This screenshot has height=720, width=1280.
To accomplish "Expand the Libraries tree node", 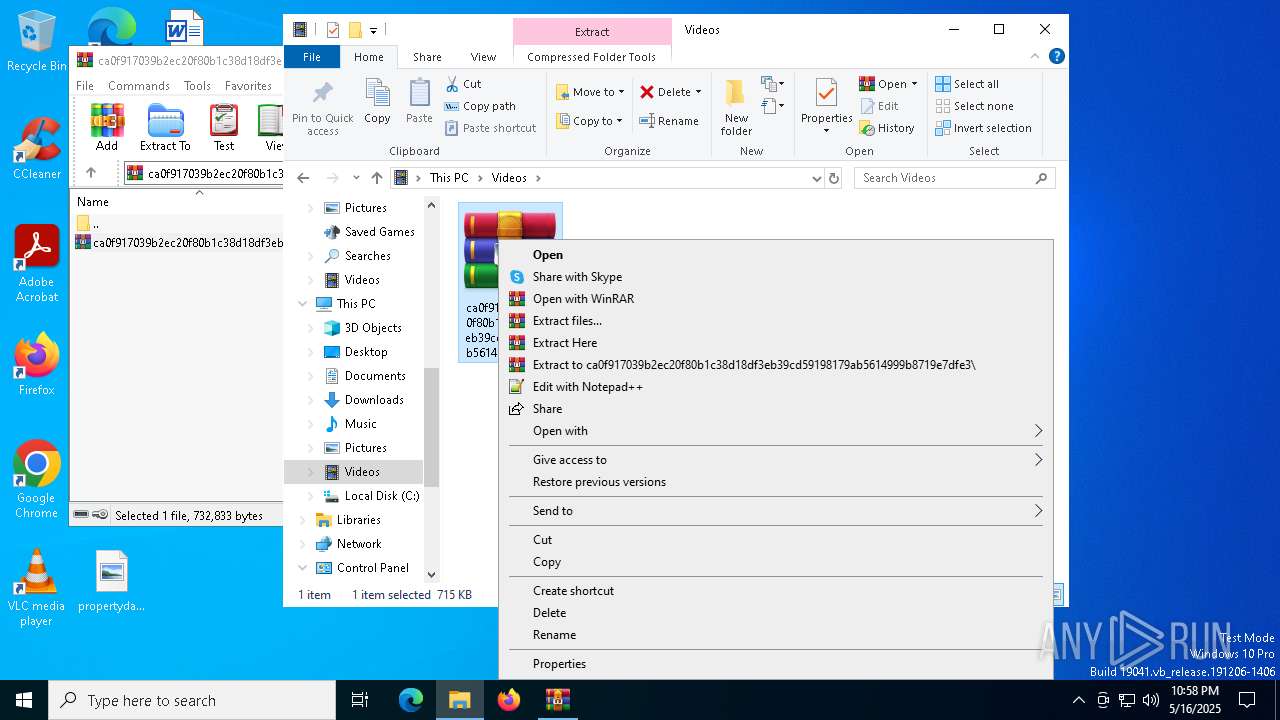I will pyautogui.click(x=302, y=520).
